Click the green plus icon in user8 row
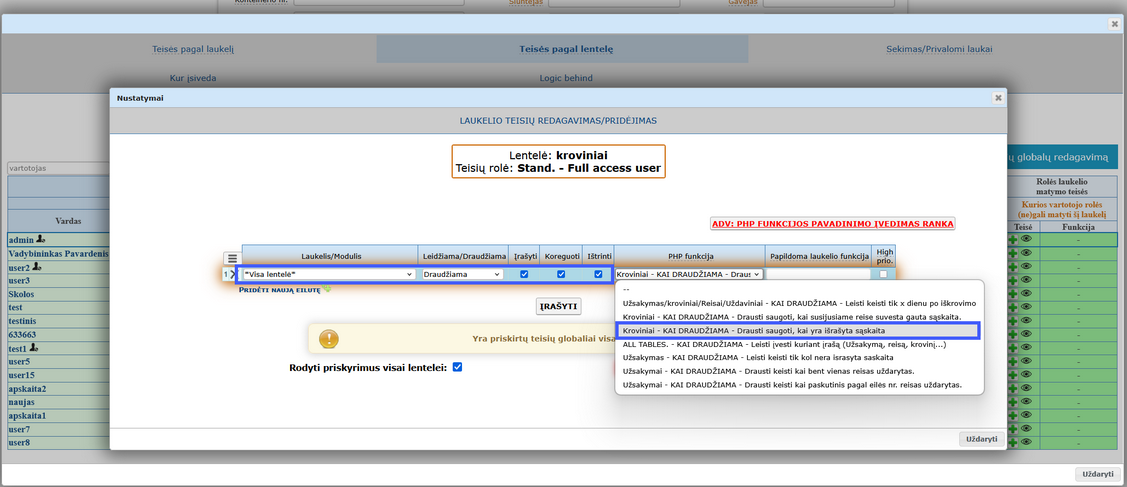 coord(1013,443)
